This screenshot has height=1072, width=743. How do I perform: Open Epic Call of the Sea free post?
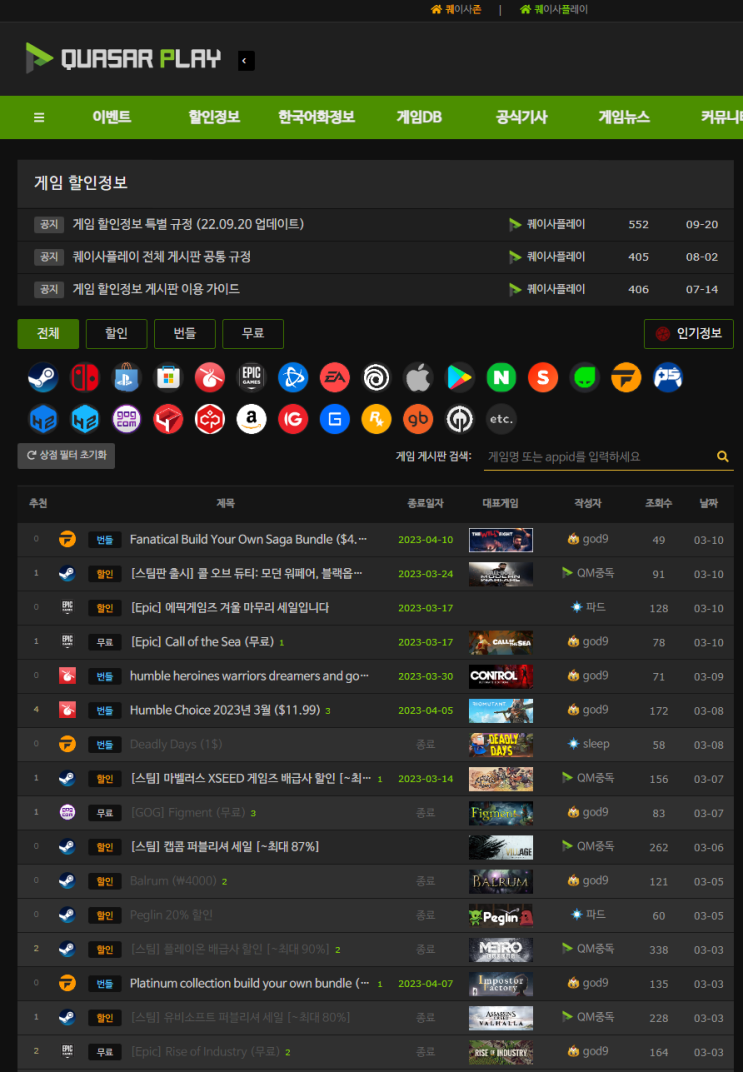(x=202, y=642)
